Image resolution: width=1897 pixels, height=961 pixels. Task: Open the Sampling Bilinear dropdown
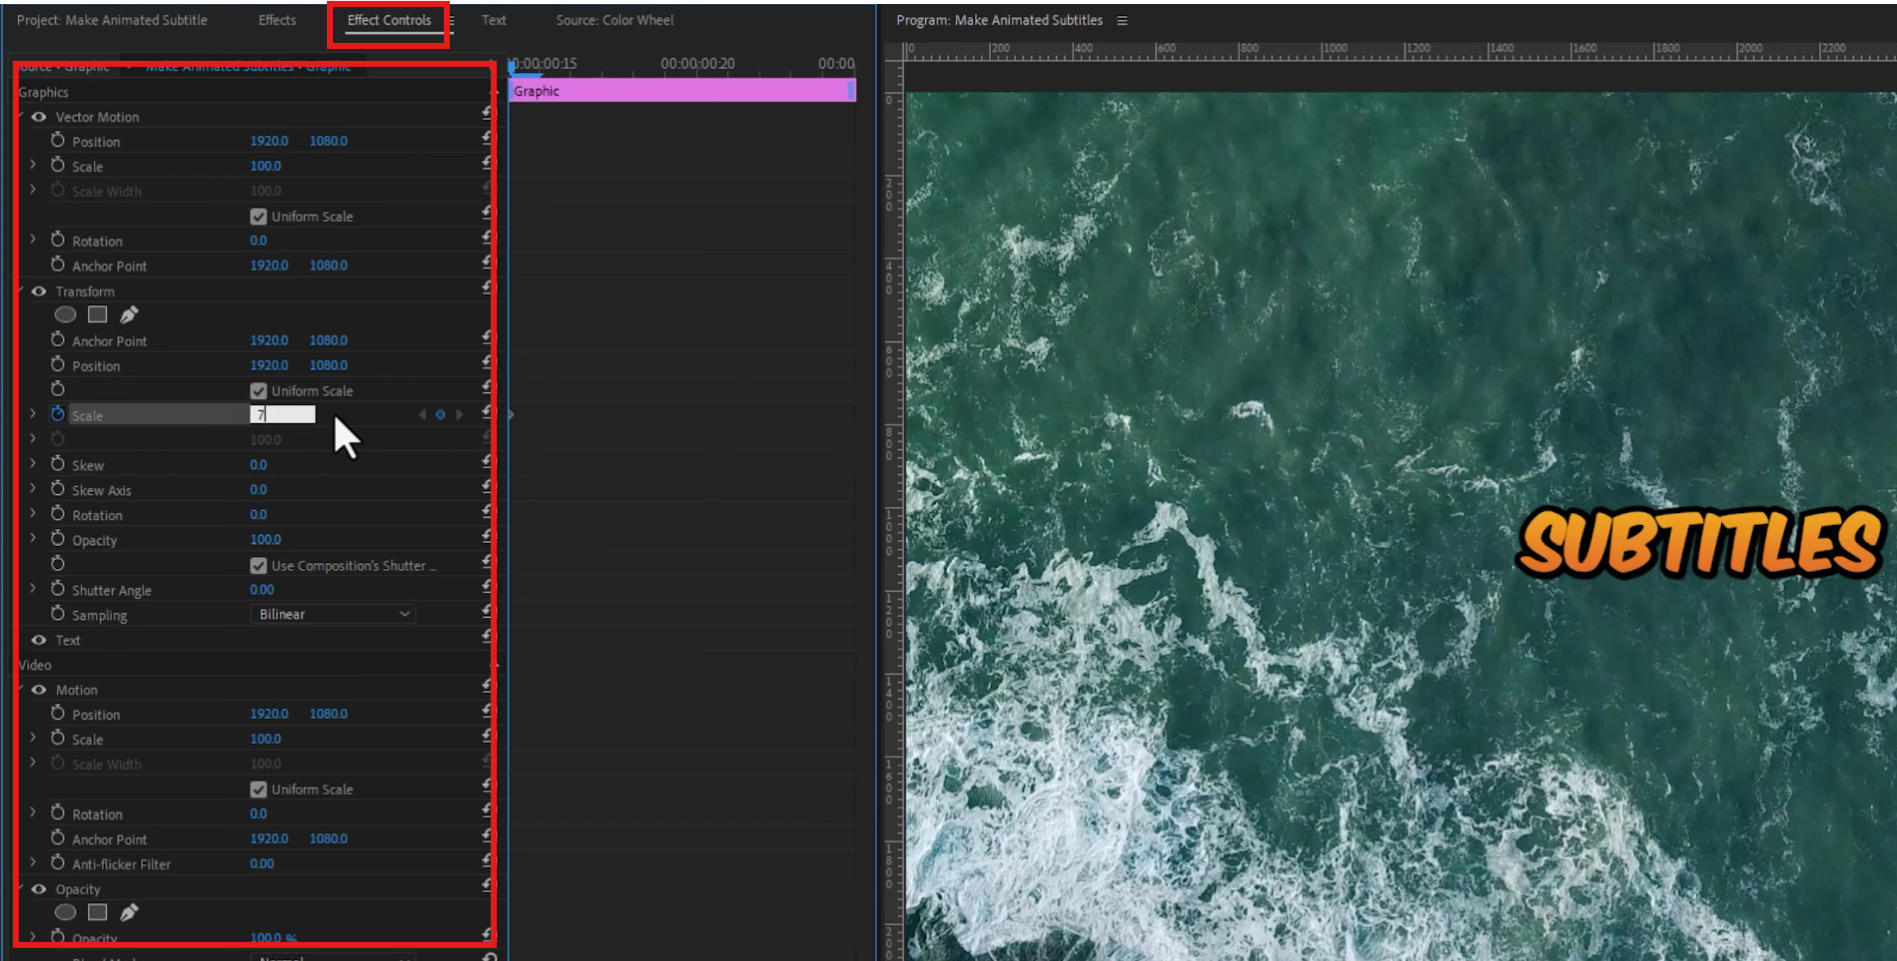(x=333, y=614)
